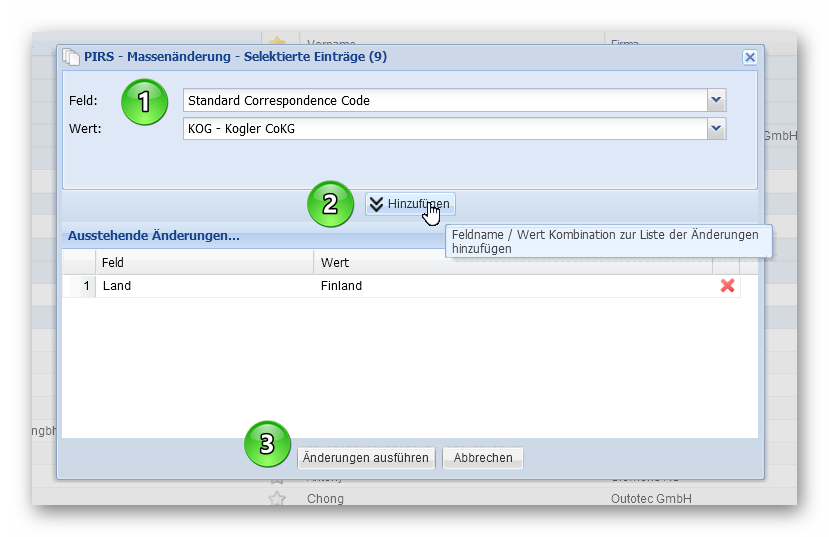Click the green step 2 badge
Image resolution: width=829 pixels, height=537 pixels.
(x=331, y=204)
